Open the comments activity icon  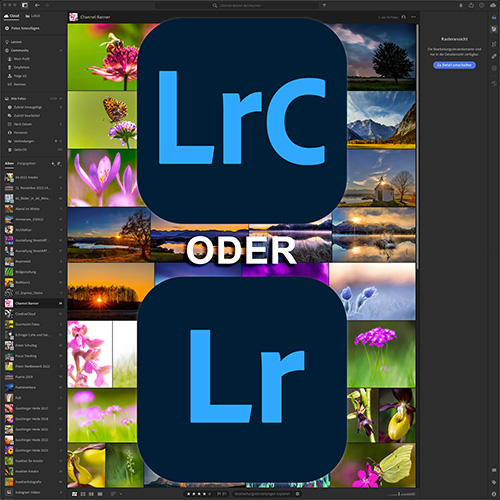click(x=494, y=470)
